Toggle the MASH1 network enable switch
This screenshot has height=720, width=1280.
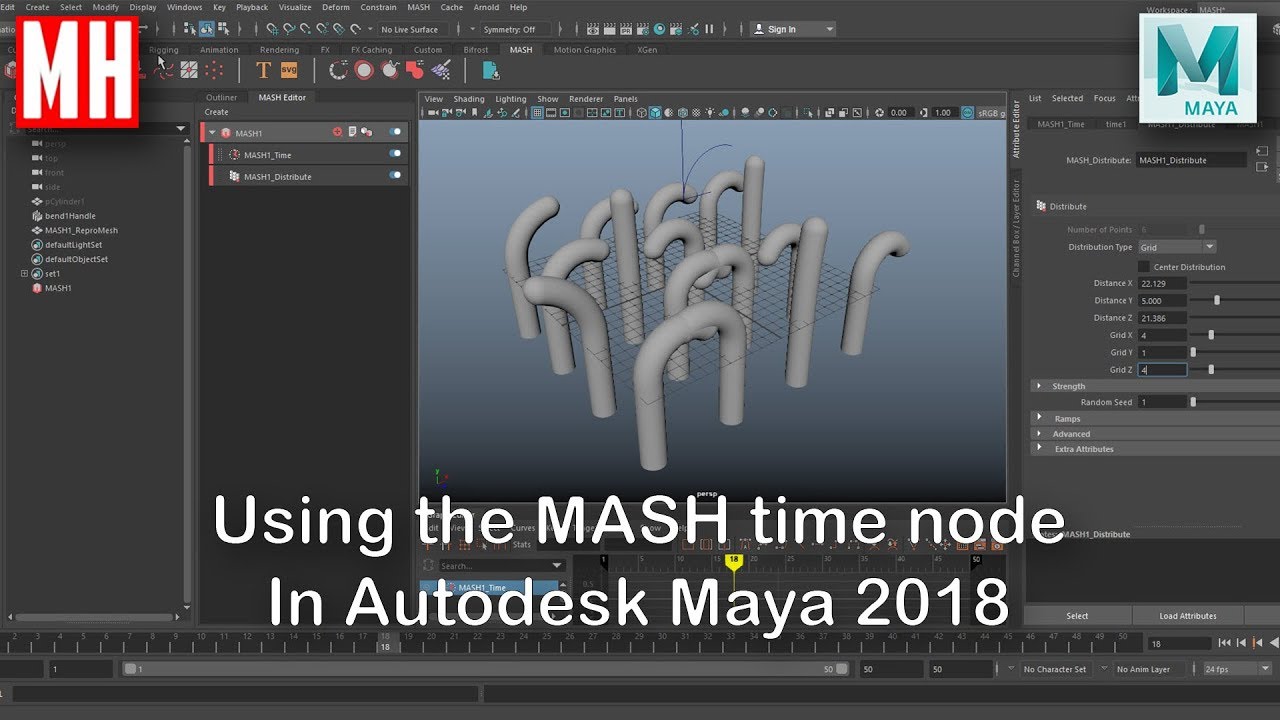[396, 132]
